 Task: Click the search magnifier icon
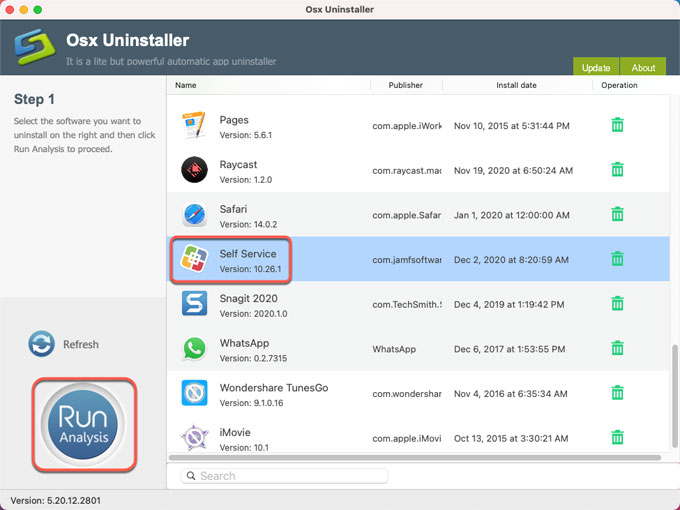[191, 476]
